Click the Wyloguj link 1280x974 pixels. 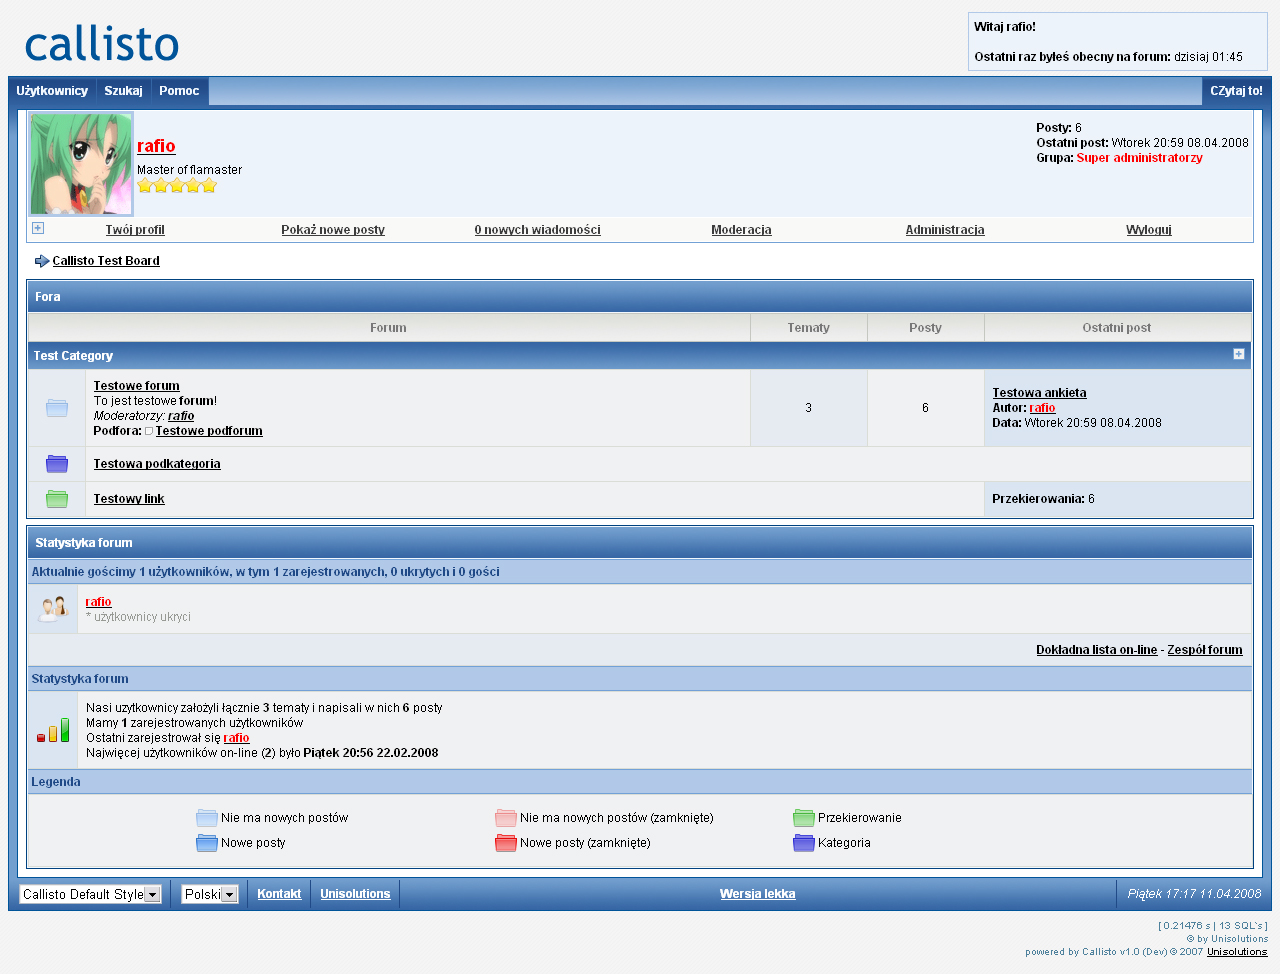pyautogui.click(x=1148, y=230)
